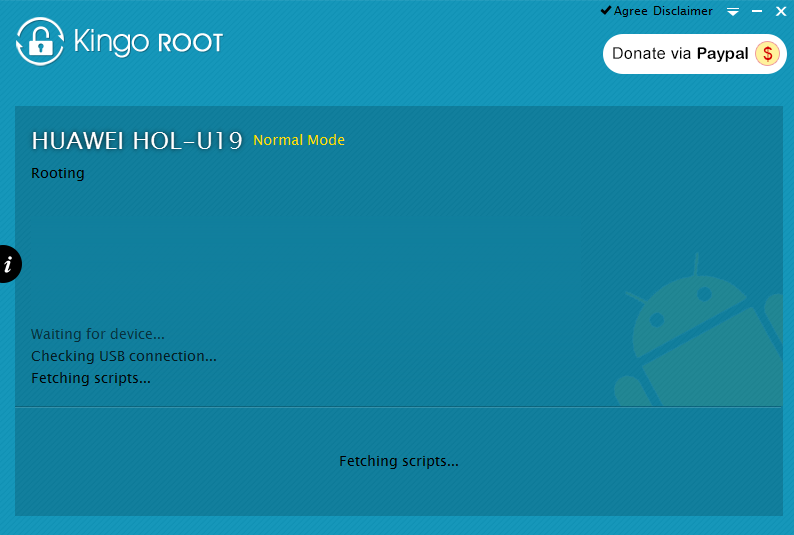Minimize the Kingo ROOT window

click(757, 11)
